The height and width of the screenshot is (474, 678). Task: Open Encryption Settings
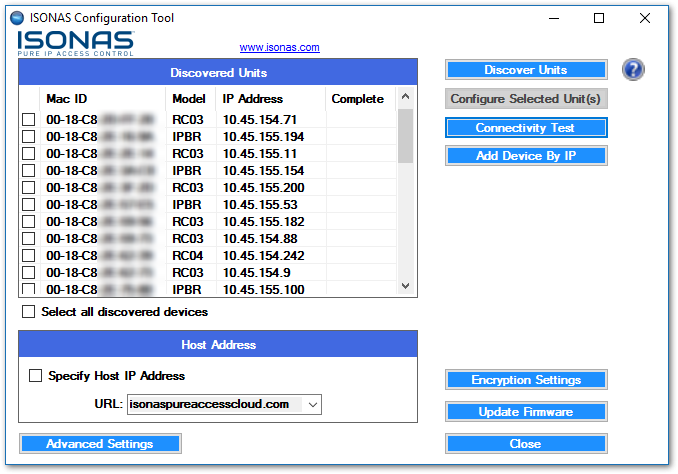pos(526,380)
